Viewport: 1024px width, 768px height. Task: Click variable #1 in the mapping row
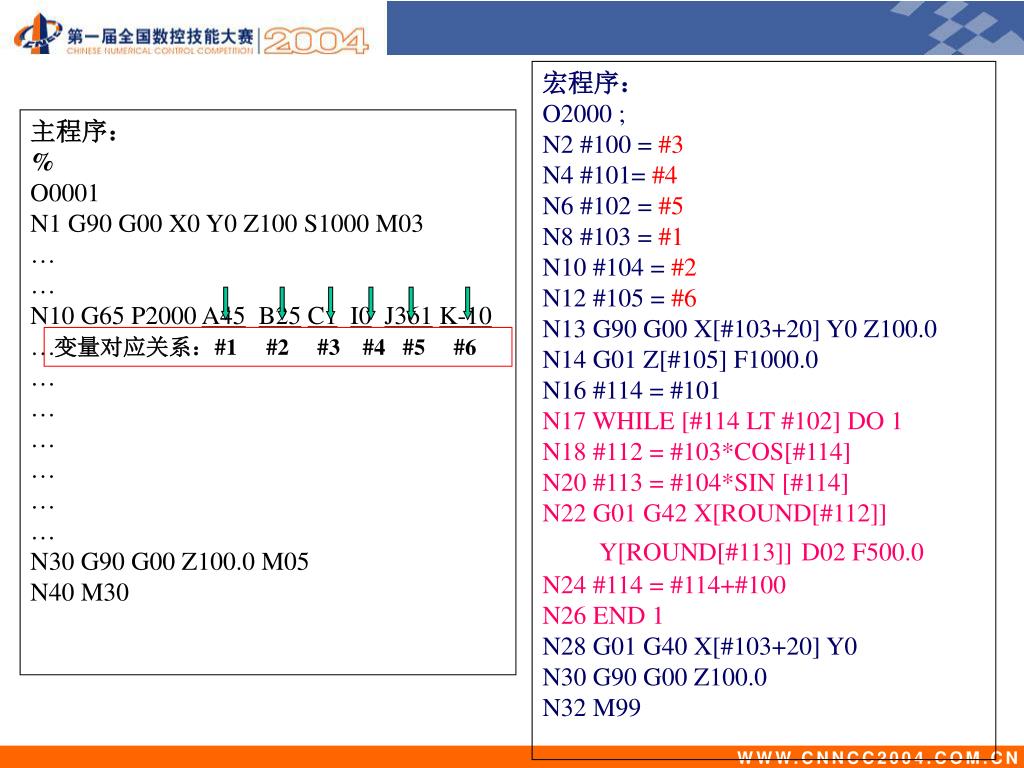pos(225,347)
